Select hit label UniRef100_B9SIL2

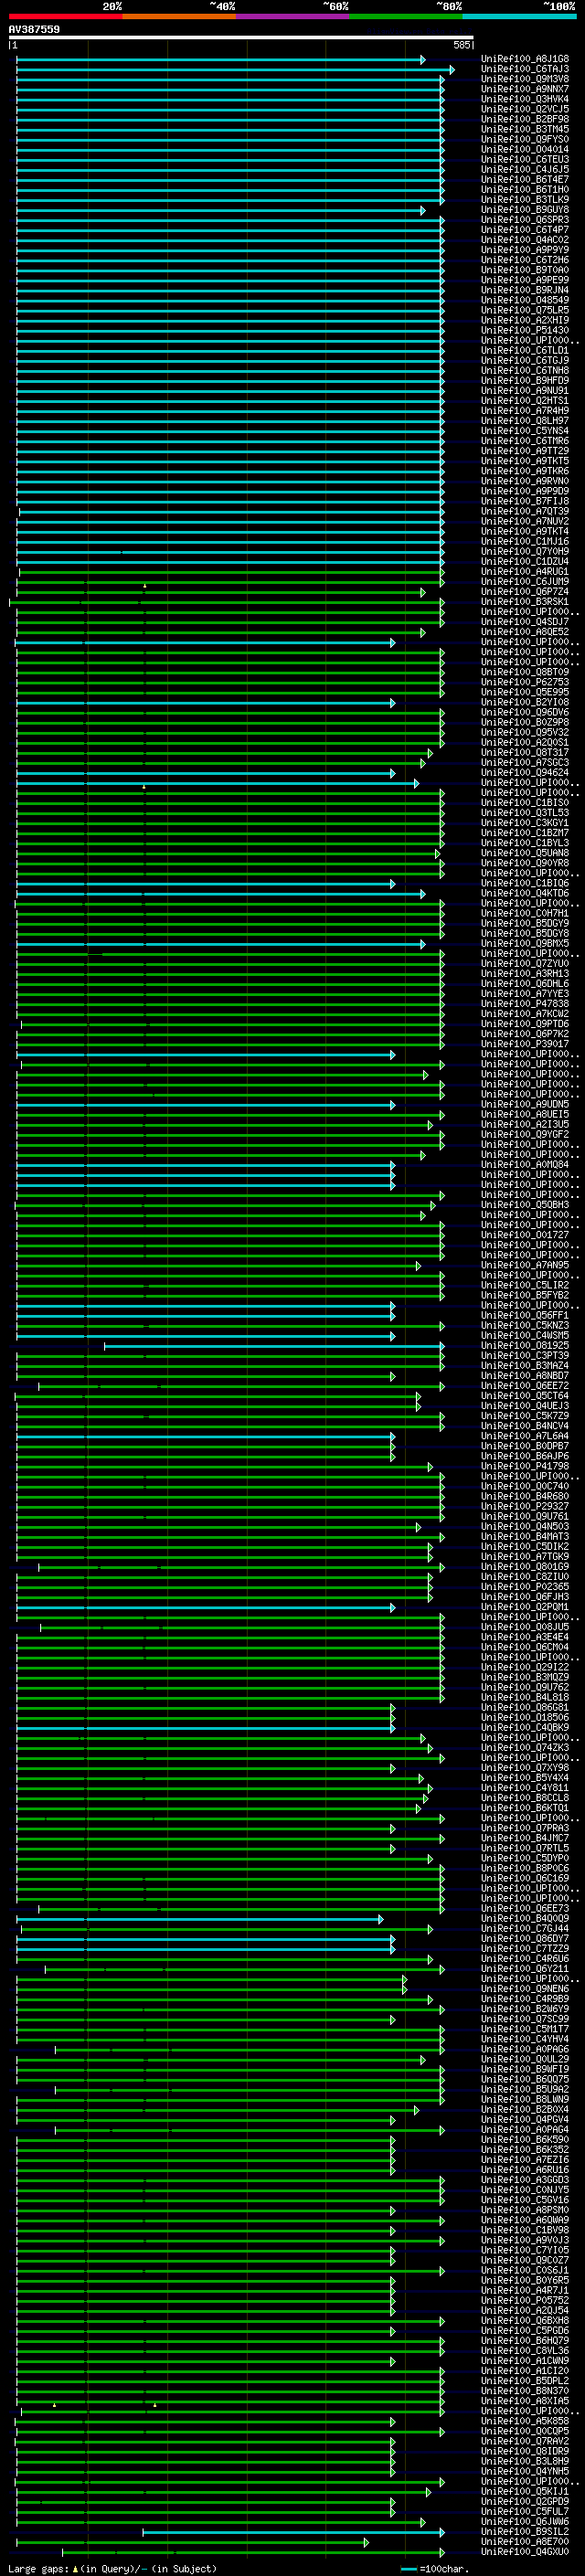tap(525, 2533)
